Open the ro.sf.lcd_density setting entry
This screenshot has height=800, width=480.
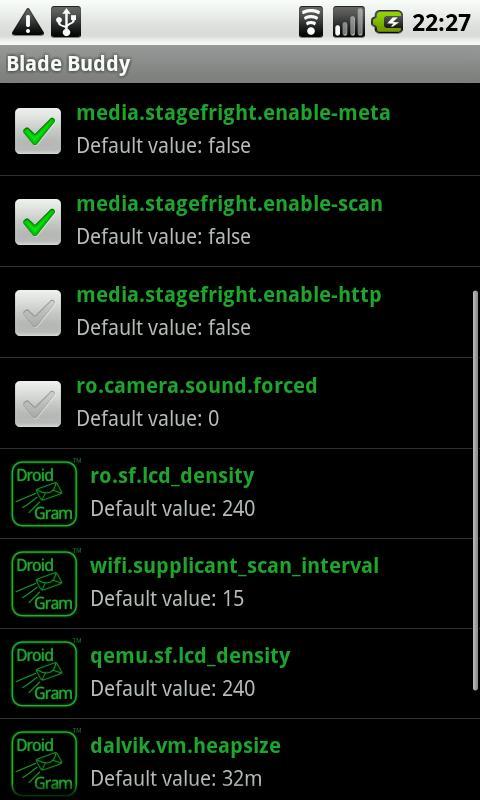240,493
